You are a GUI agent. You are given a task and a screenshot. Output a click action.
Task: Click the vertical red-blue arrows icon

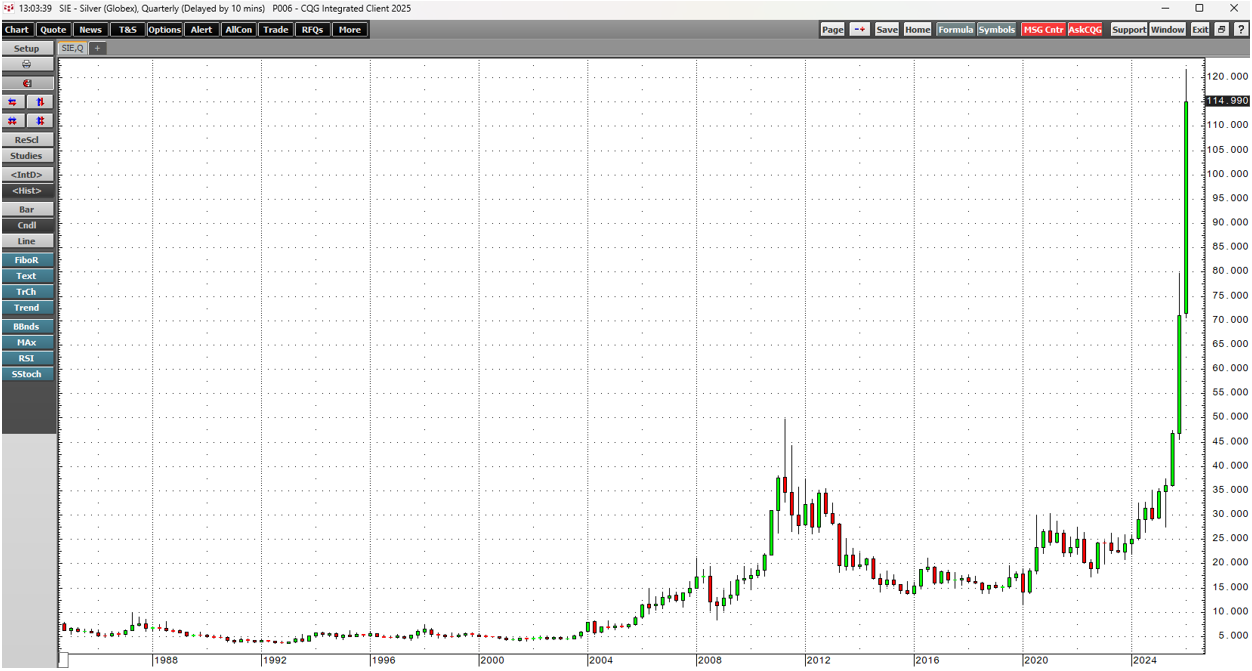[40, 102]
